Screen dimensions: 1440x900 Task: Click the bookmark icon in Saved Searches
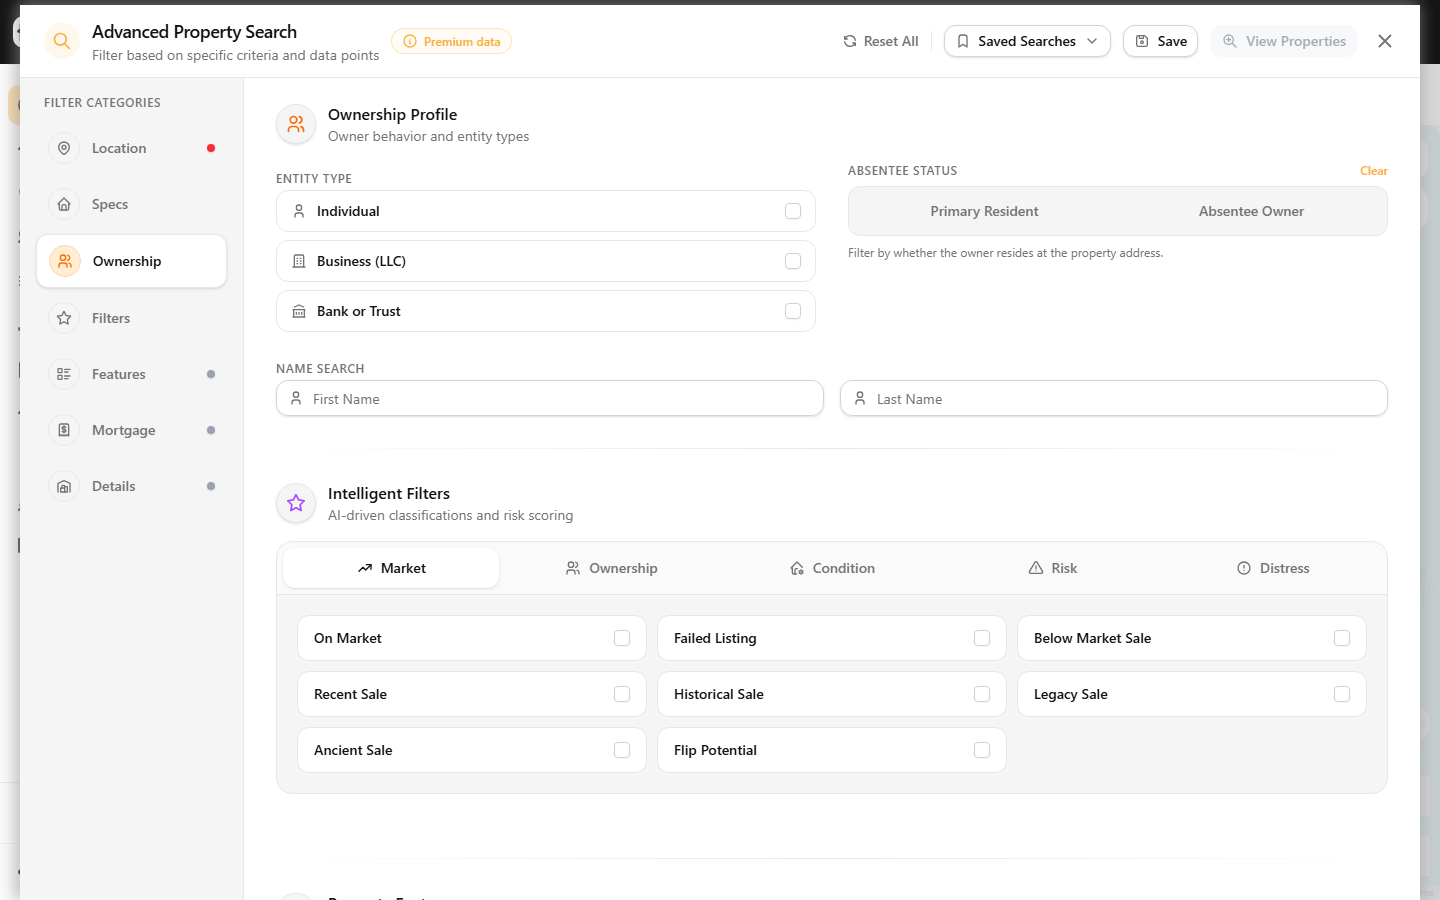click(x=963, y=41)
